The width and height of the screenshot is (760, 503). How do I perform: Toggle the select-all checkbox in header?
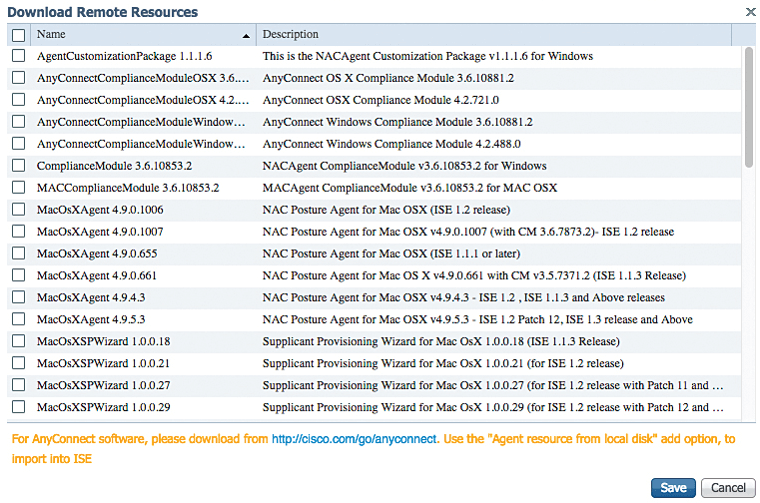pyautogui.click(x=18, y=35)
